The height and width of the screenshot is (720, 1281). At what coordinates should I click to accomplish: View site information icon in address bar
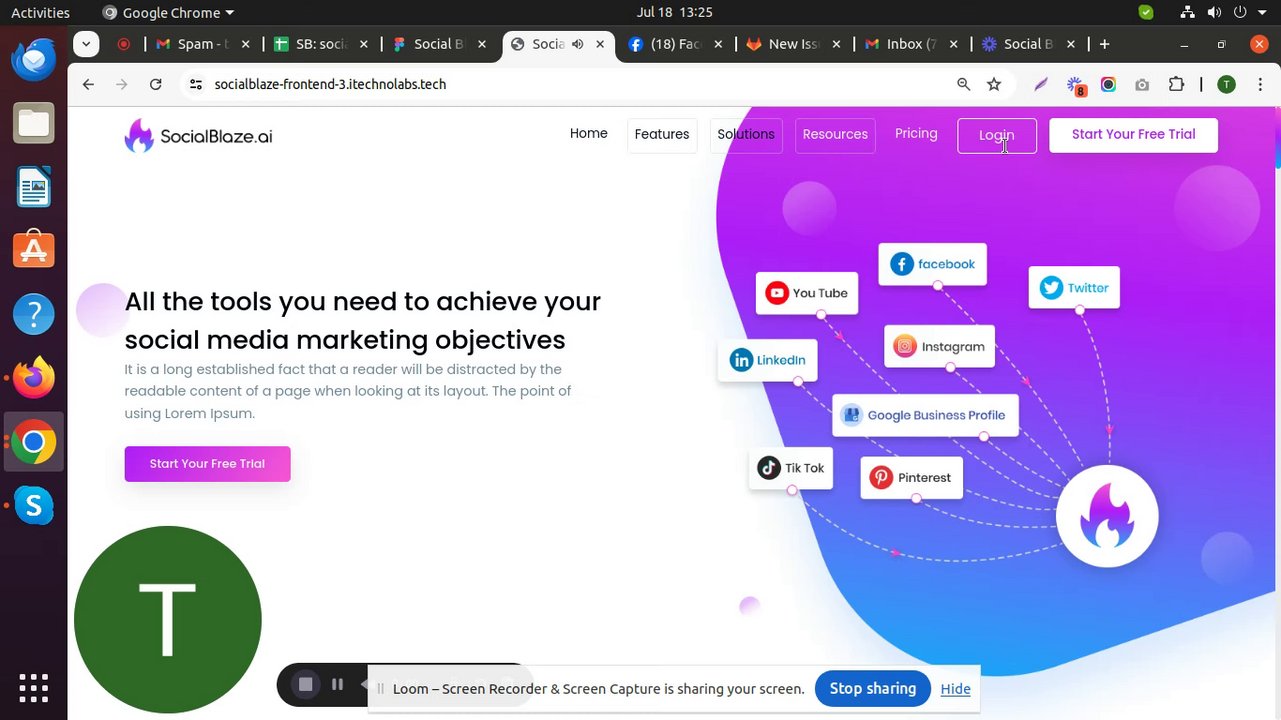pyautogui.click(x=195, y=85)
